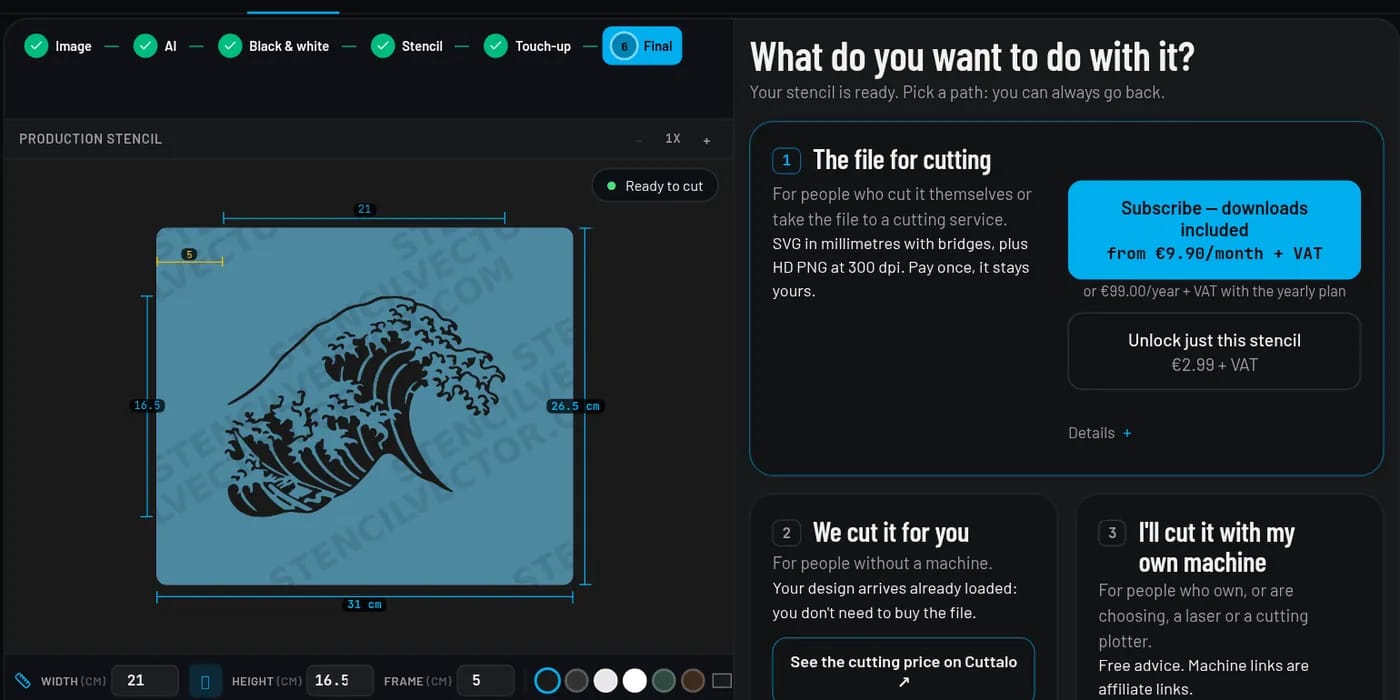Pick the black swatch with the blue ring
1400x700 pixels.
click(547, 681)
